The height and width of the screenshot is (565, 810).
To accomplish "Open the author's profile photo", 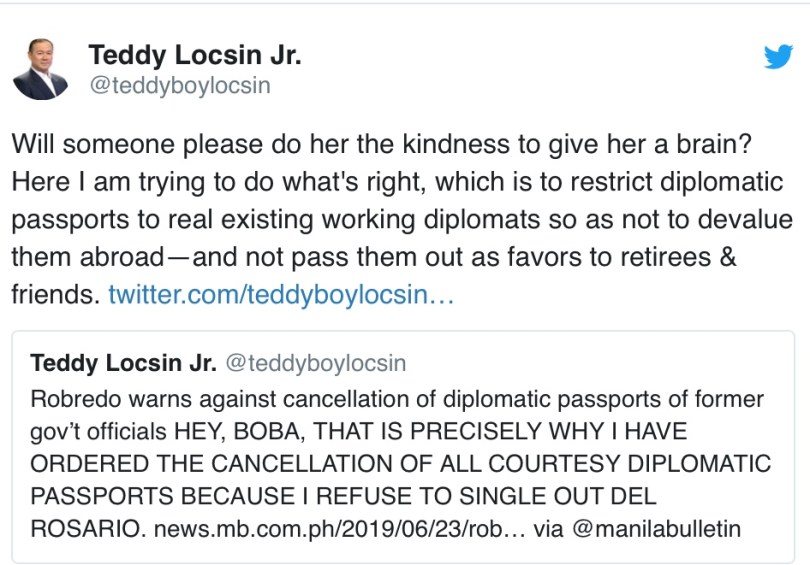I will pyautogui.click(x=40, y=70).
